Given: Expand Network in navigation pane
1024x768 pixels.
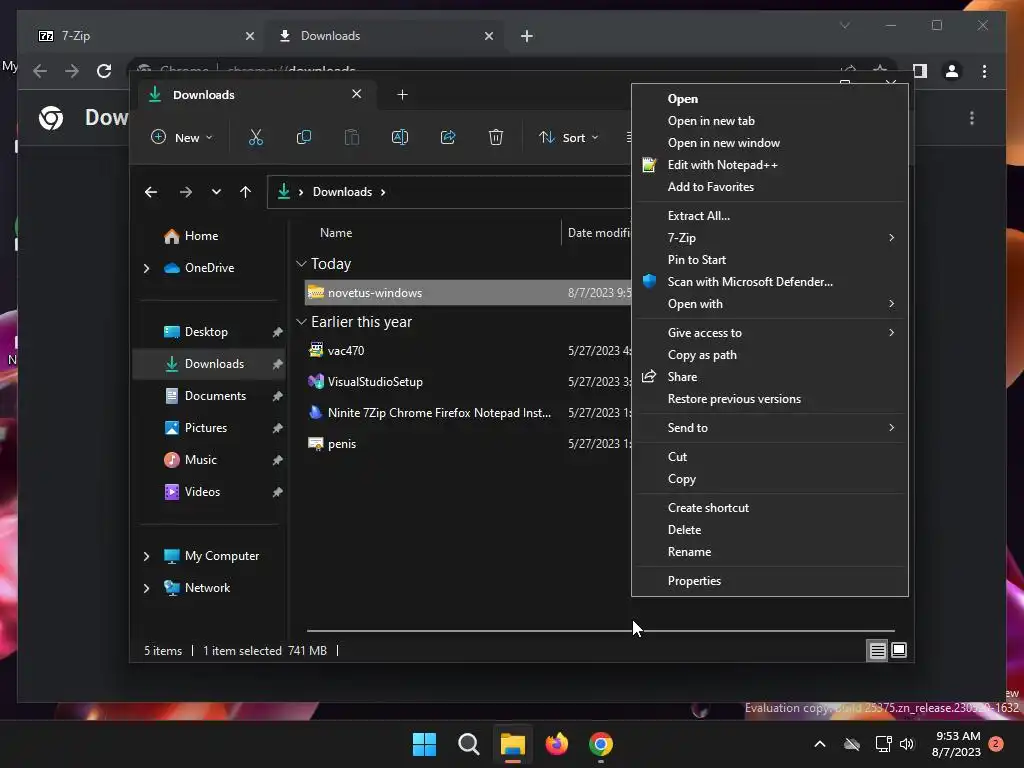Looking at the screenshot, I should 146,588.
